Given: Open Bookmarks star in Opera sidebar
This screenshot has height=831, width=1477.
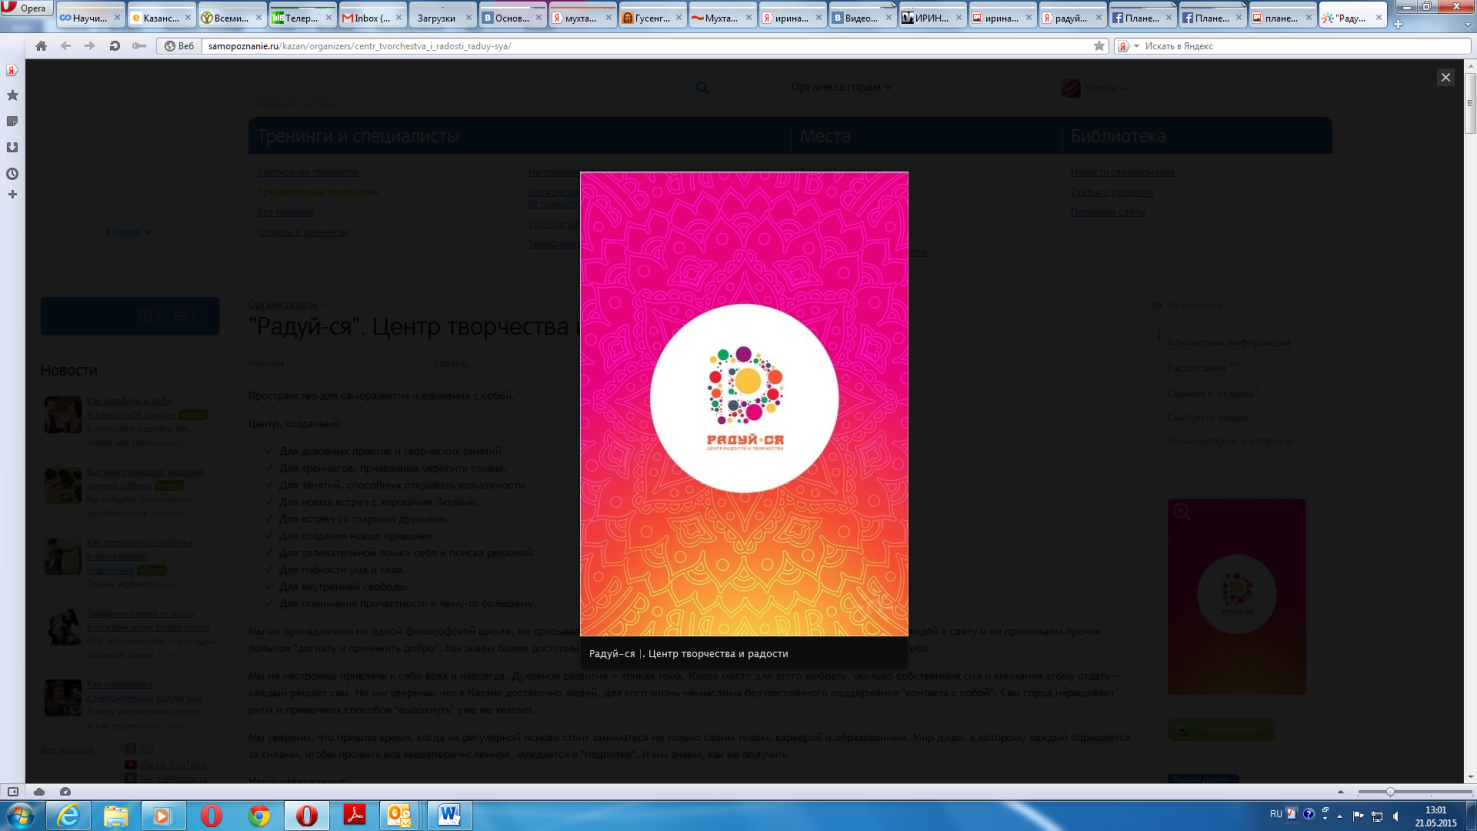Looking at the screenshot, I should (x=12, y=95).
